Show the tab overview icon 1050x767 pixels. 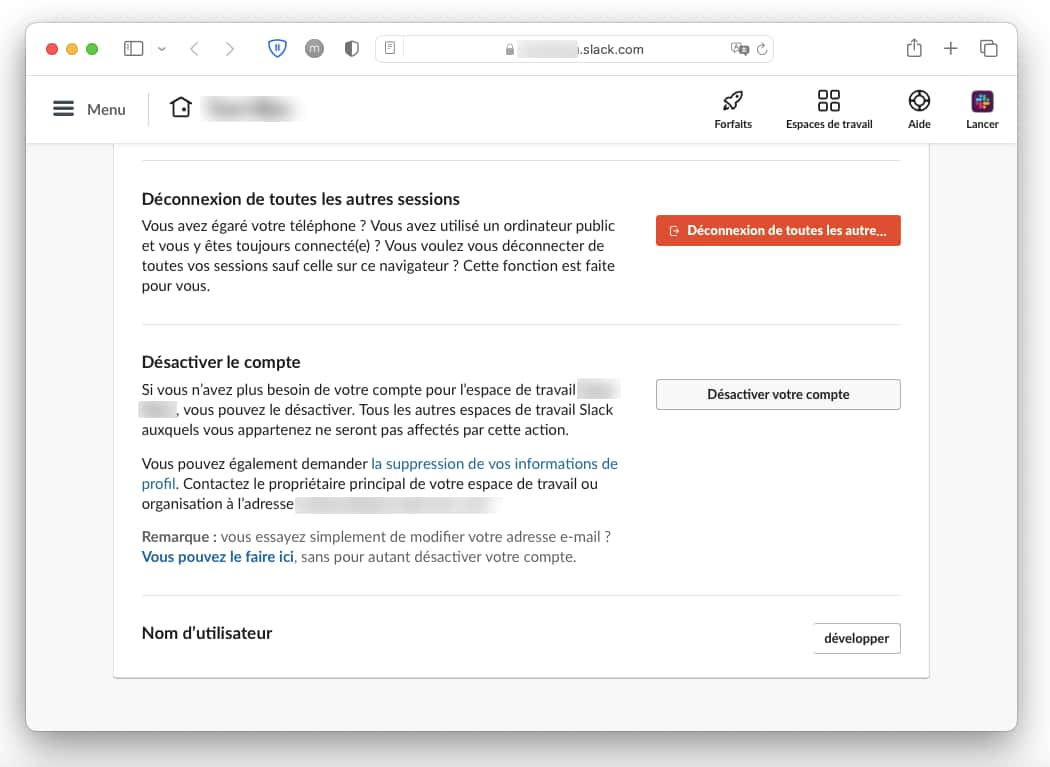(x=989, y=48)
